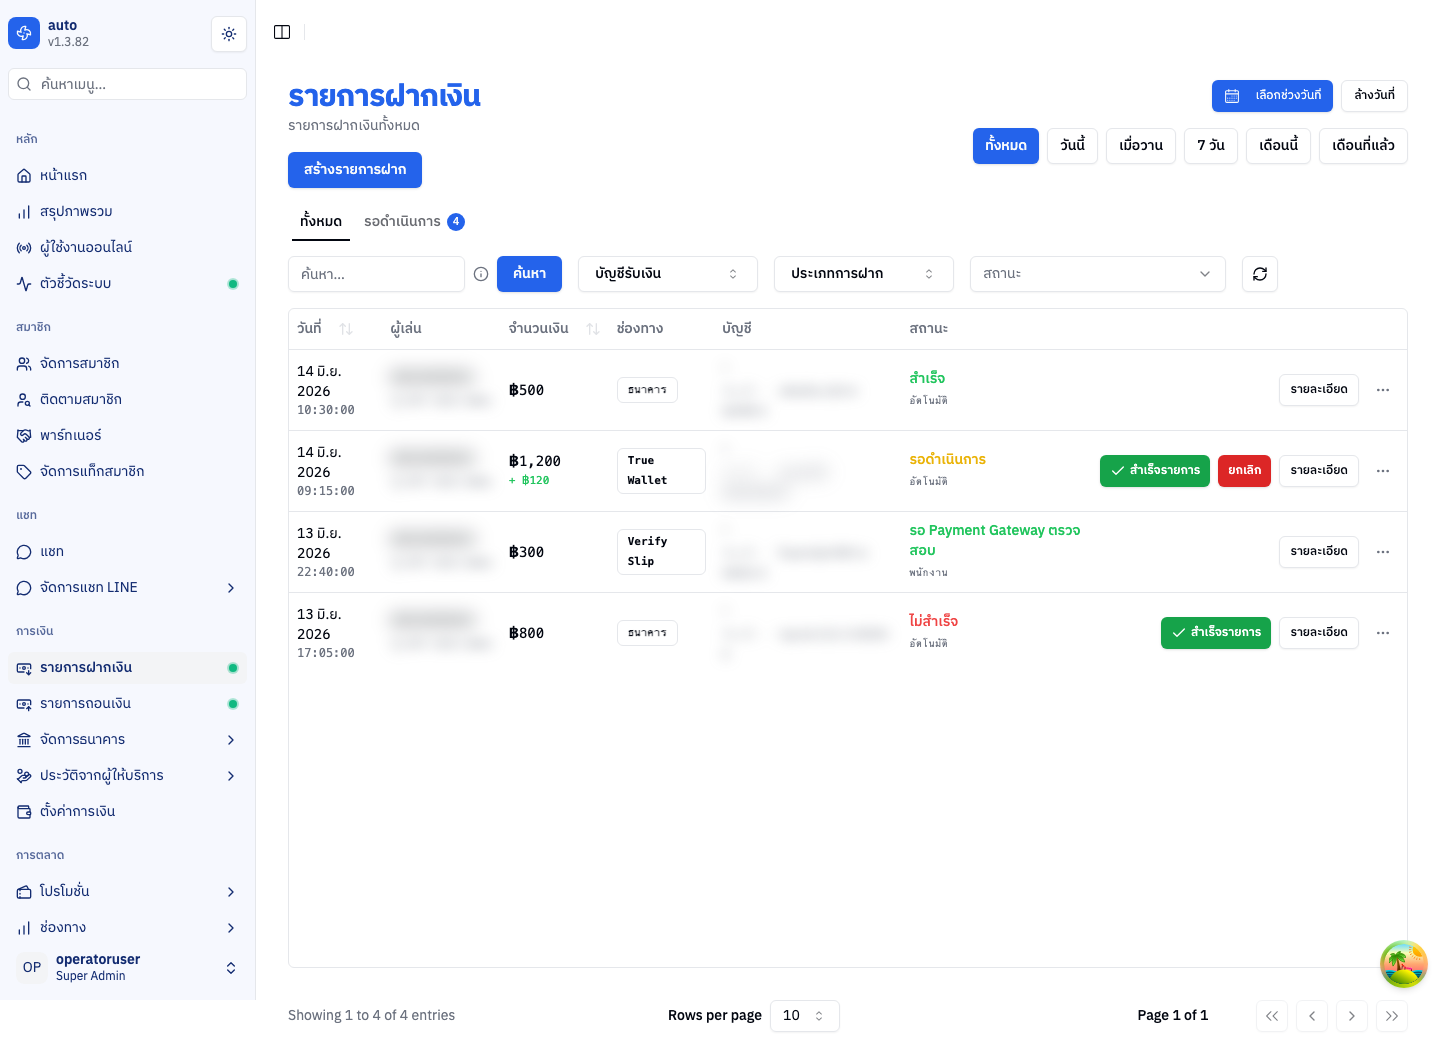The height and width of the screenshot is (1064, 1440).
Task: Click สร้างรายการฝาก create deposit button
Action: pyautogui.click(x=355, y=170)
